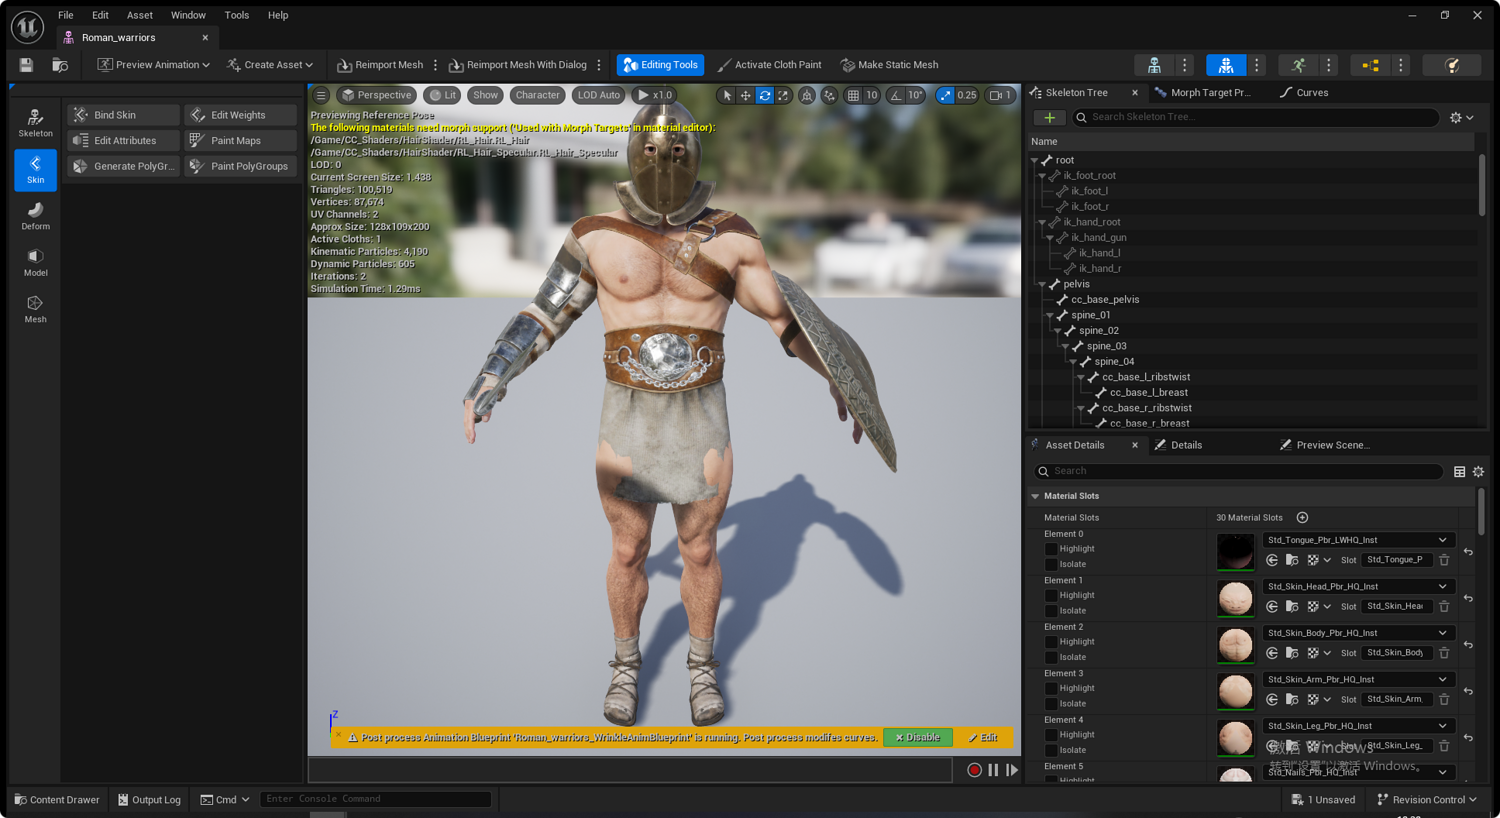Click Disable on the post process warning

[x=918, y=738]
